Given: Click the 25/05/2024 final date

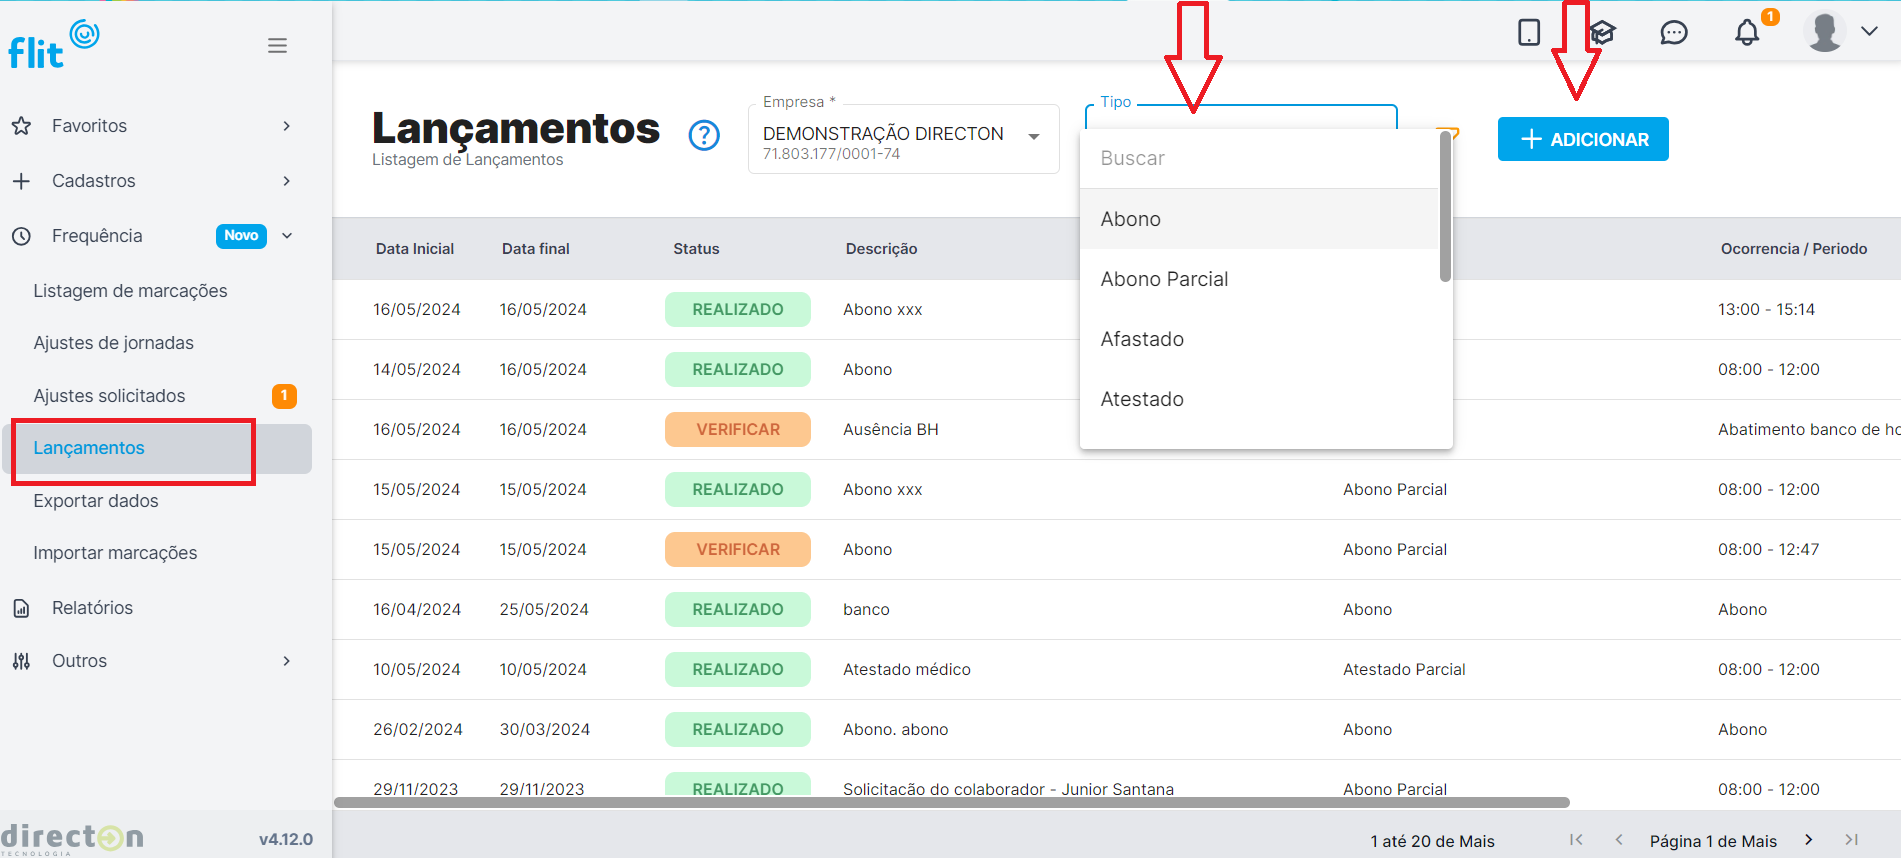Looking at the screenshot, I should tap(544, 609).
